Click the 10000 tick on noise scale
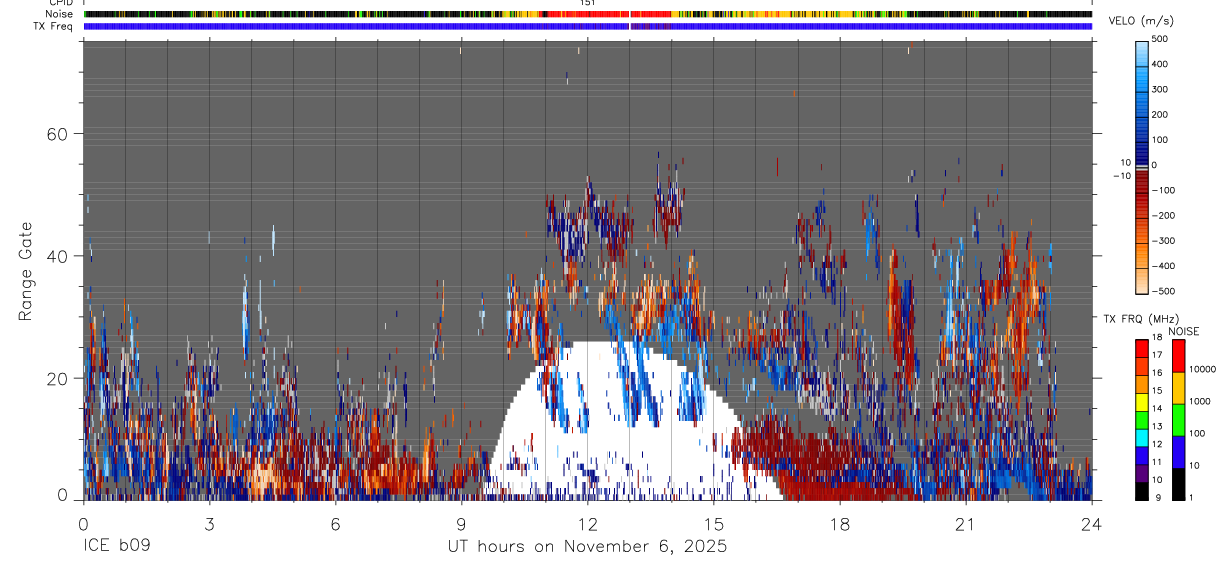The image size is (1228, 567). click(x=1202, y=369)
